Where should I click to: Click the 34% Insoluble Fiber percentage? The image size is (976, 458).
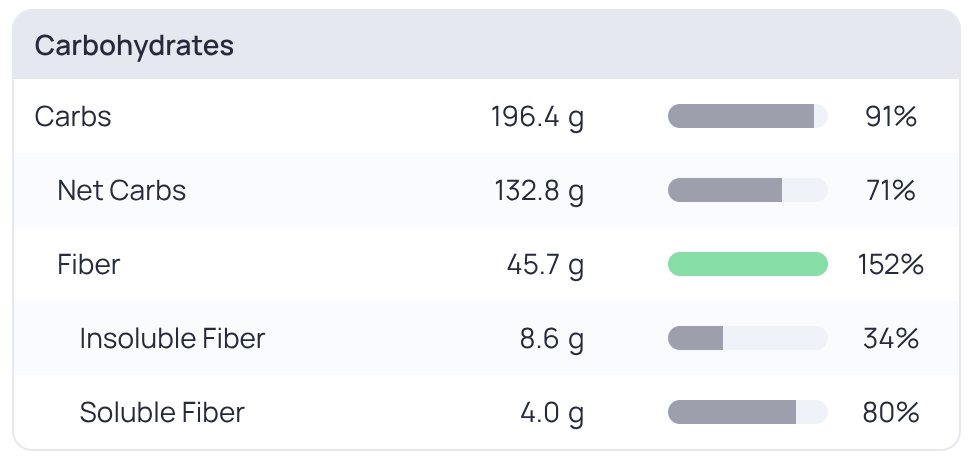point(891,339)
